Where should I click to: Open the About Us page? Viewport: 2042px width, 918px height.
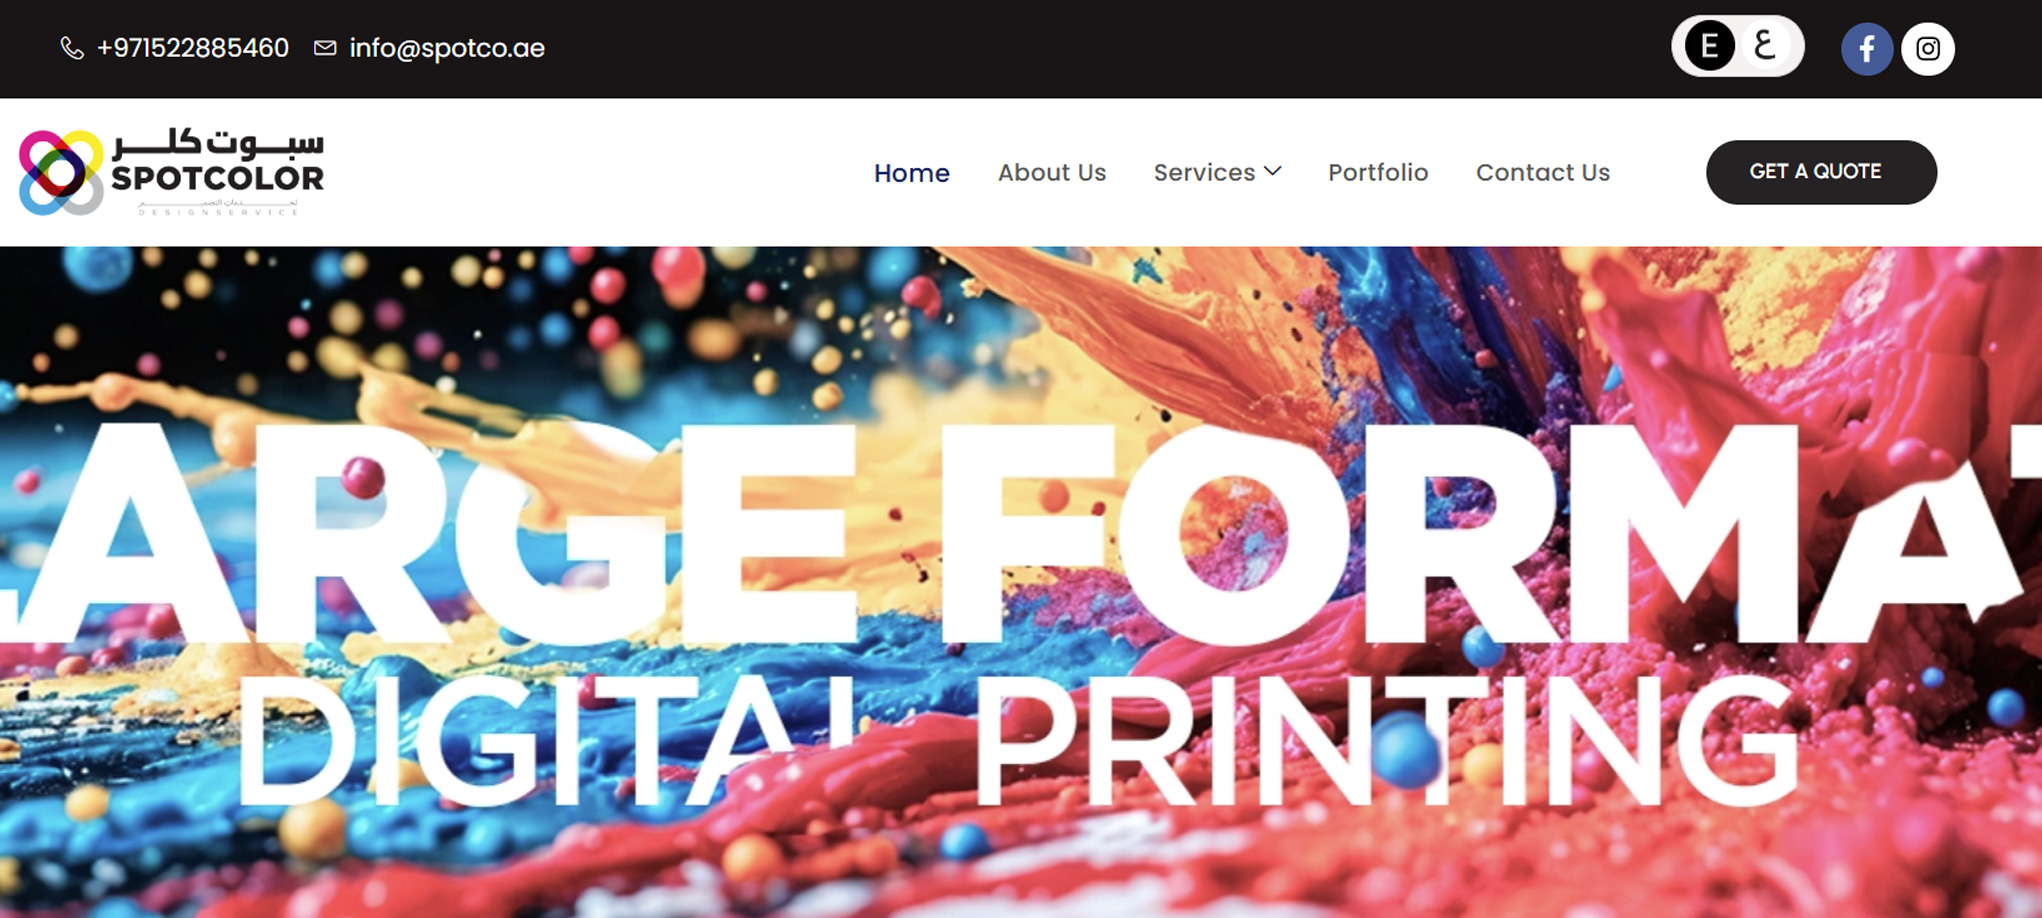point(1052,172)
